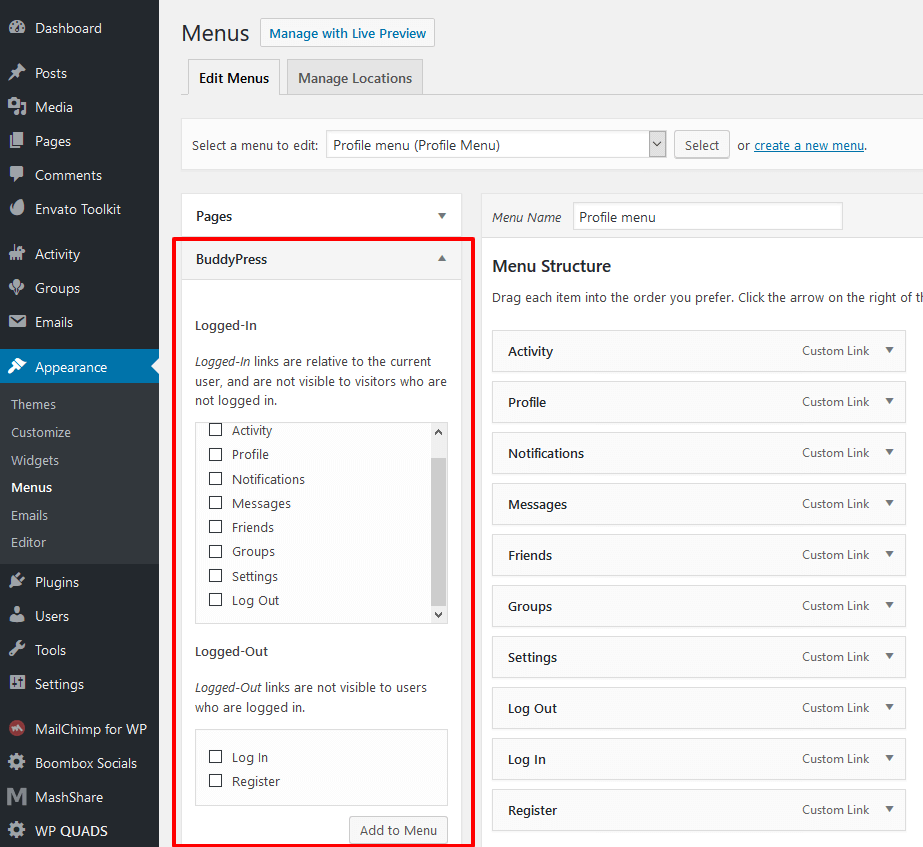Click the Appearance paintbrush icon

[17, 366]
